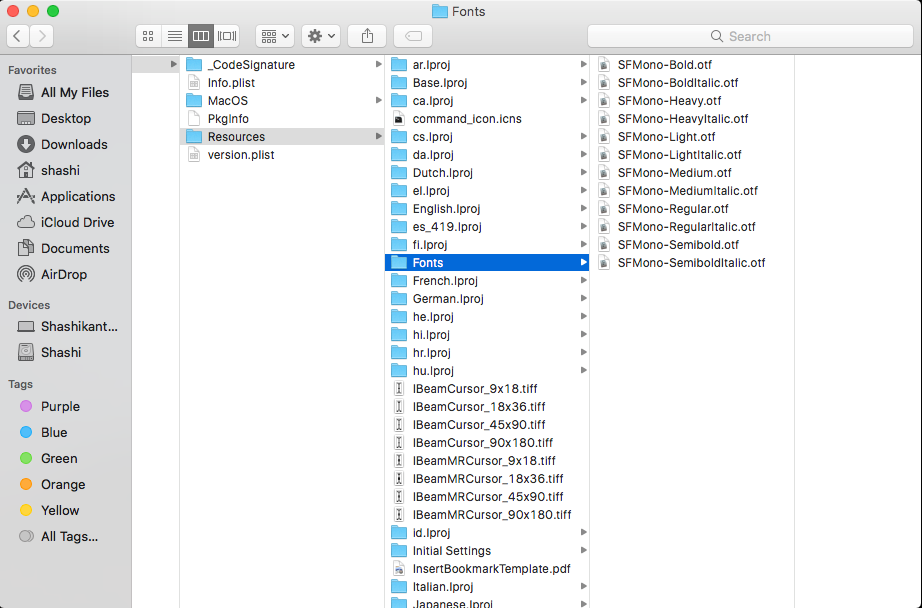
Task: Select SFMono-BoldItalic.otf font file
Action: (692, 83)
